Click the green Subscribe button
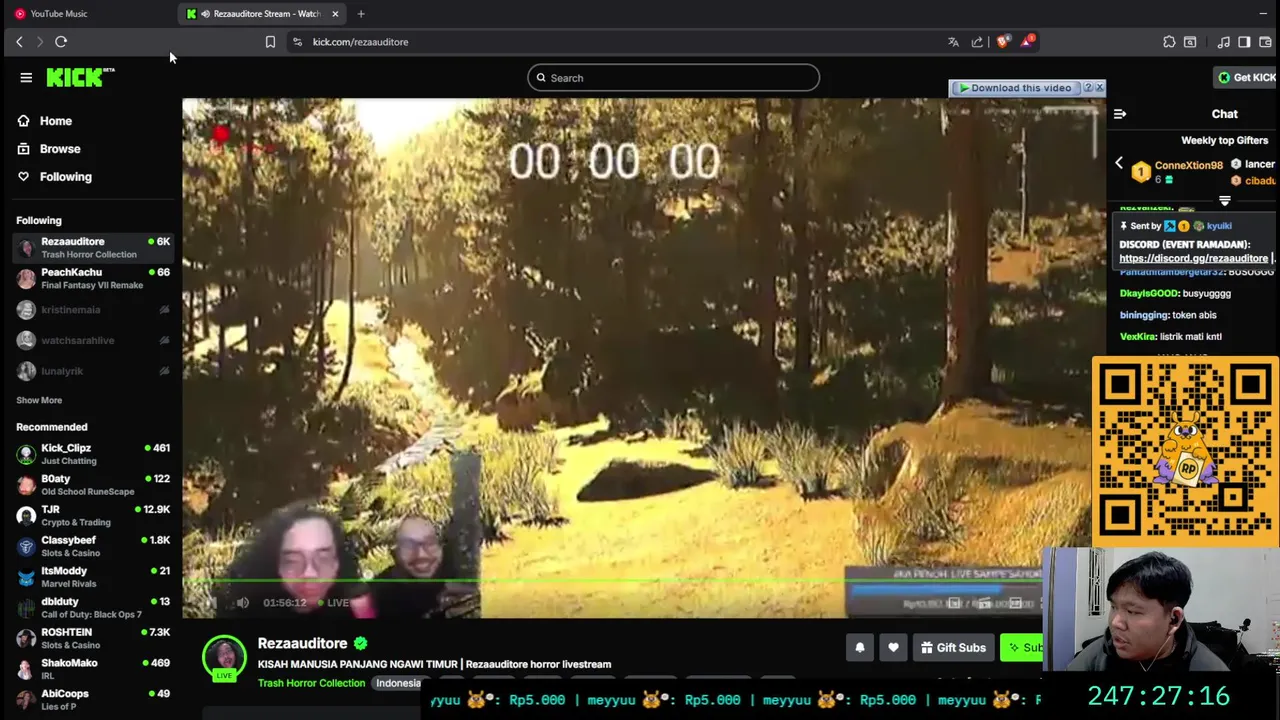This screenshot has width=1280, height=720. click(1022, 648)
